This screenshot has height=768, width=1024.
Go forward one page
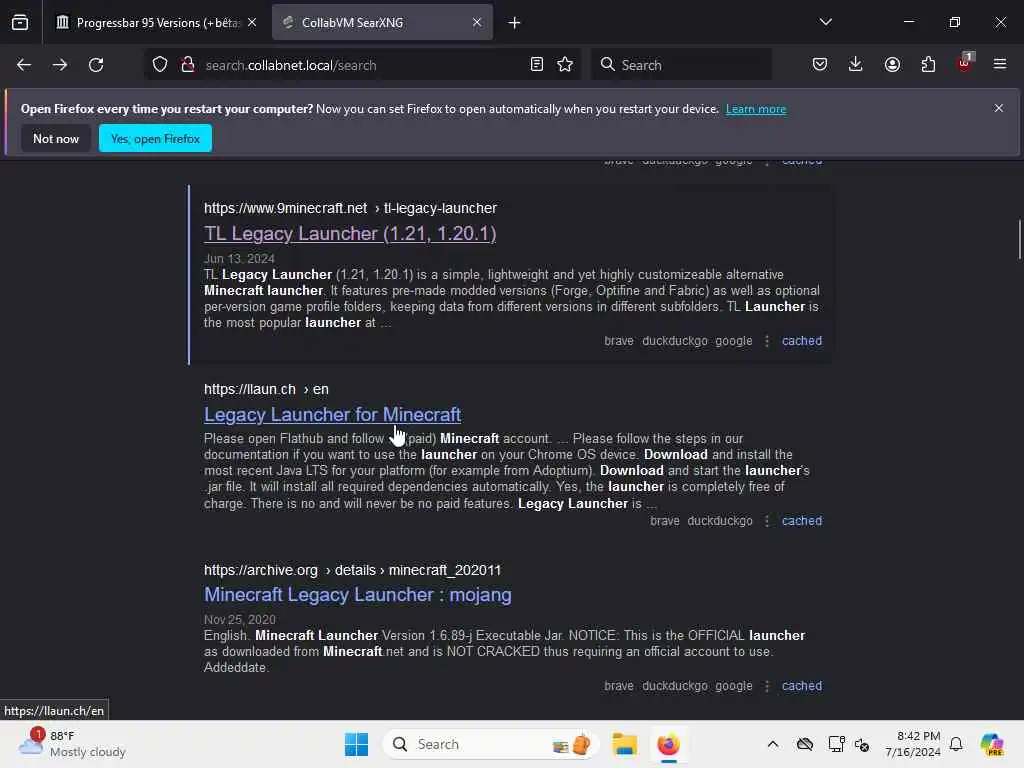pyautogui.click(x=60, y=65)
